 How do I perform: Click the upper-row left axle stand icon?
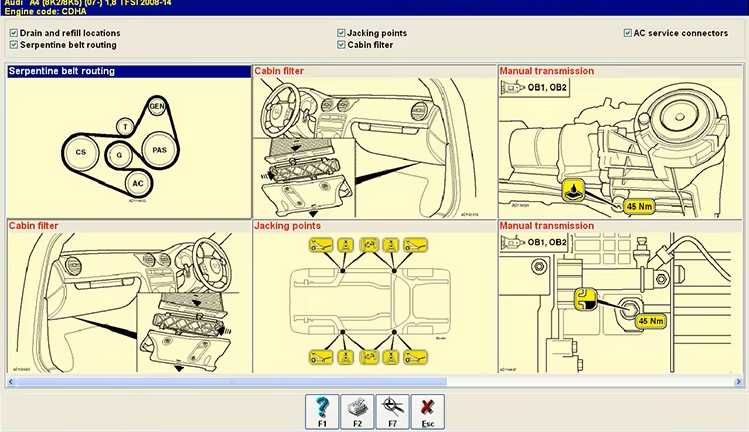346,245
